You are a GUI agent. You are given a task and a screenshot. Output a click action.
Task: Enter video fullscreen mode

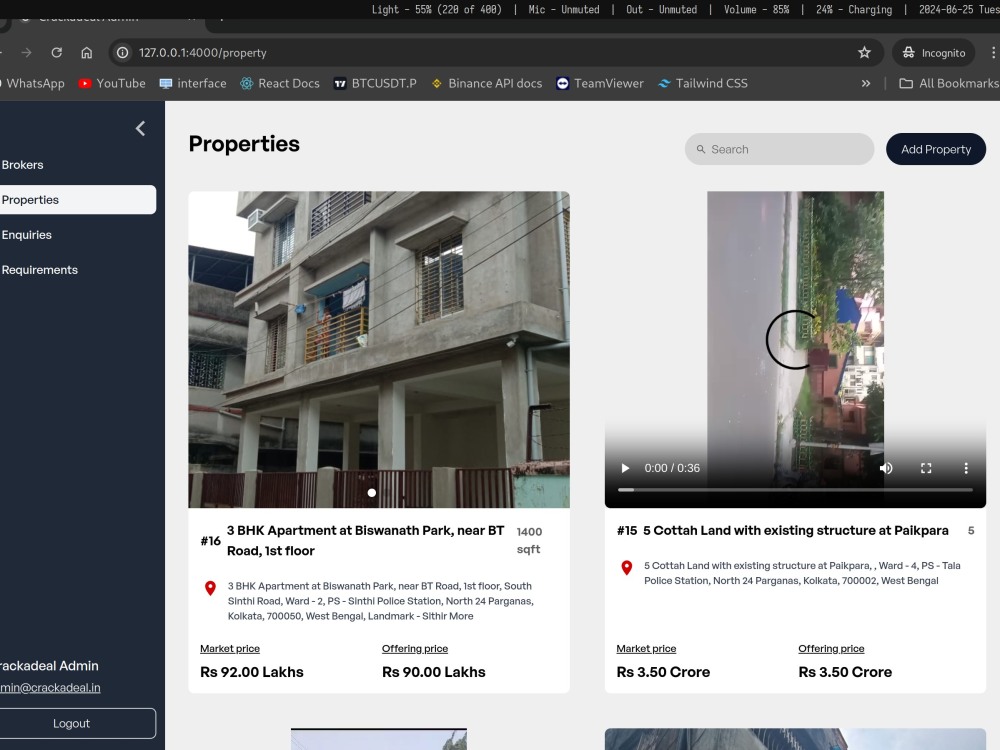(926, 468)
